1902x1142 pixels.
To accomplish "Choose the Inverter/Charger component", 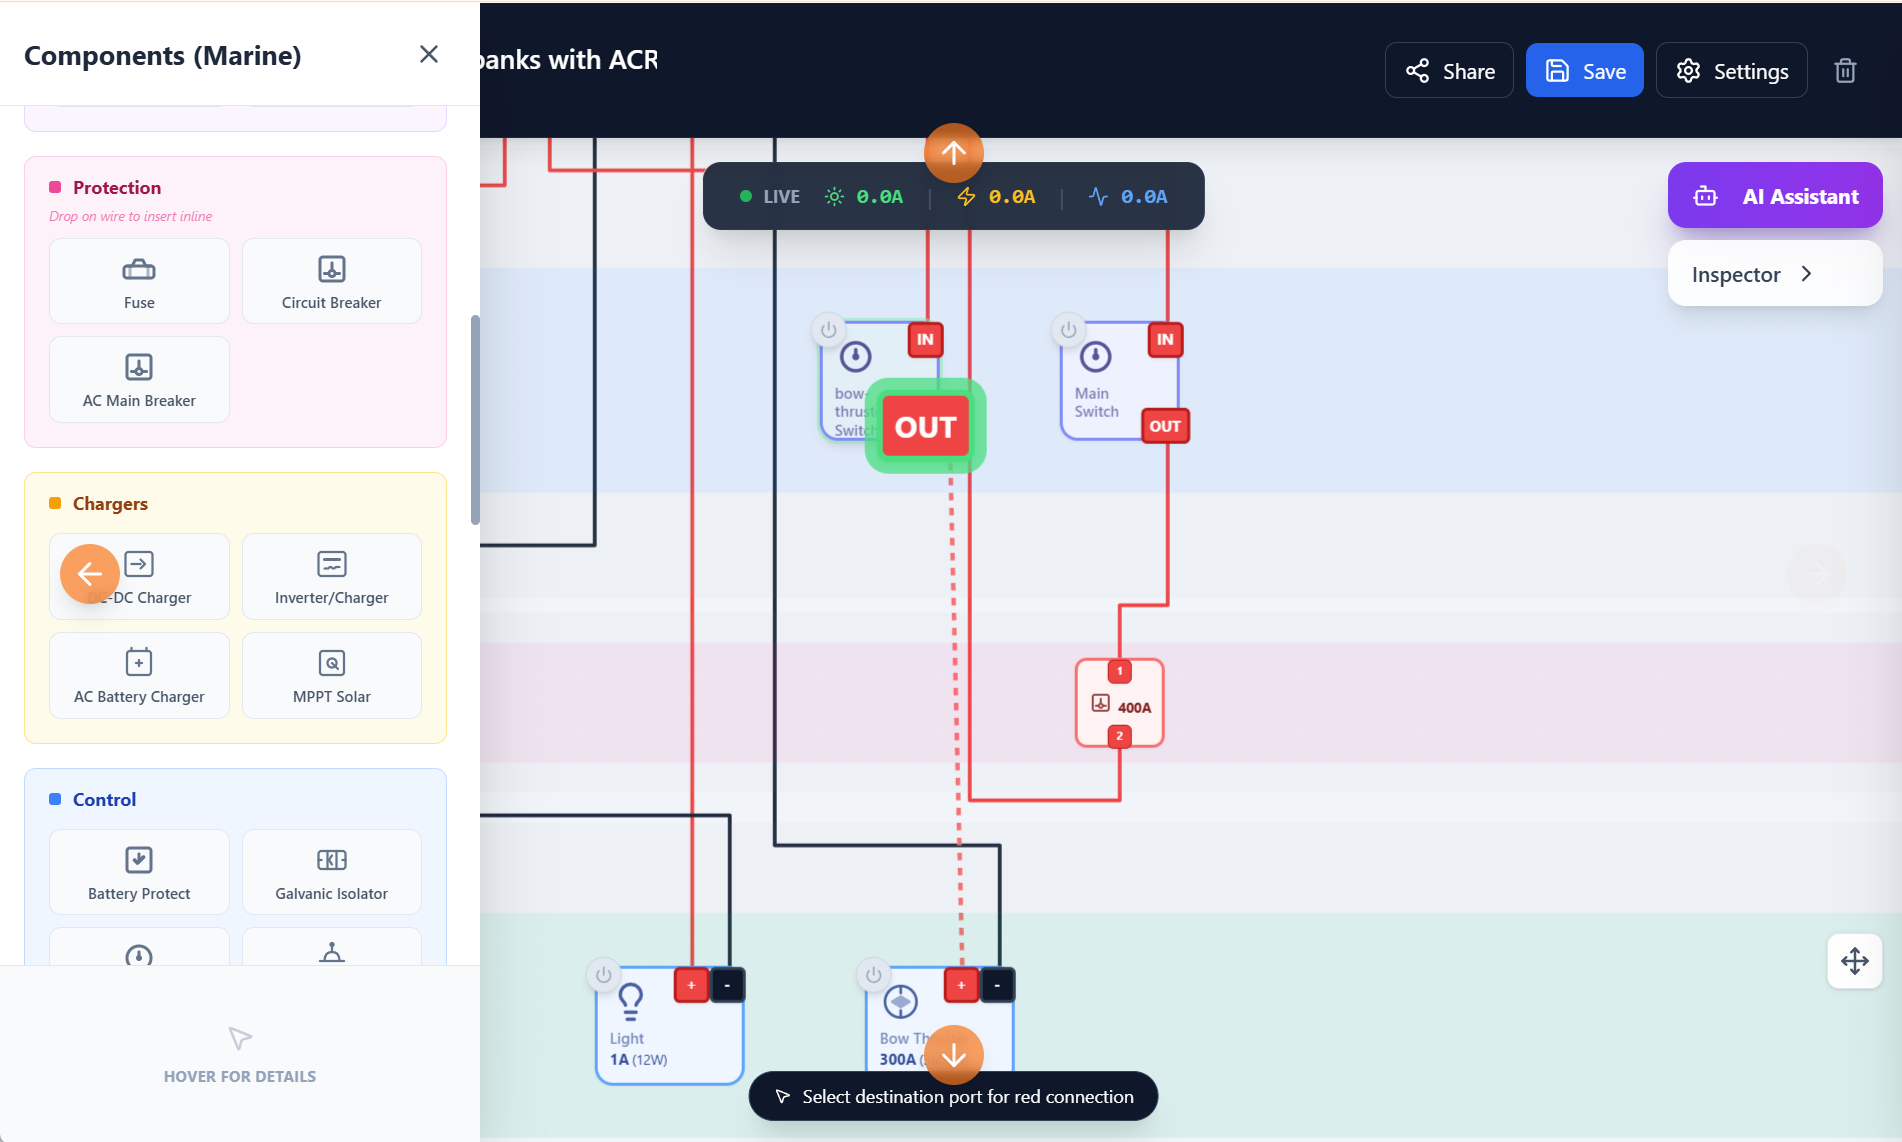I will click(x=331, y=576).
